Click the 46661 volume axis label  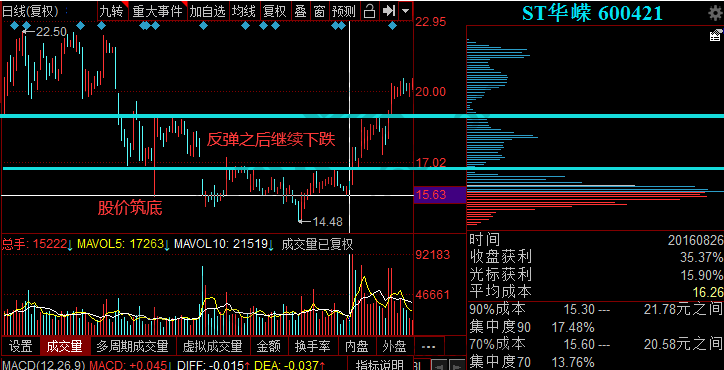tap(434, 294)
